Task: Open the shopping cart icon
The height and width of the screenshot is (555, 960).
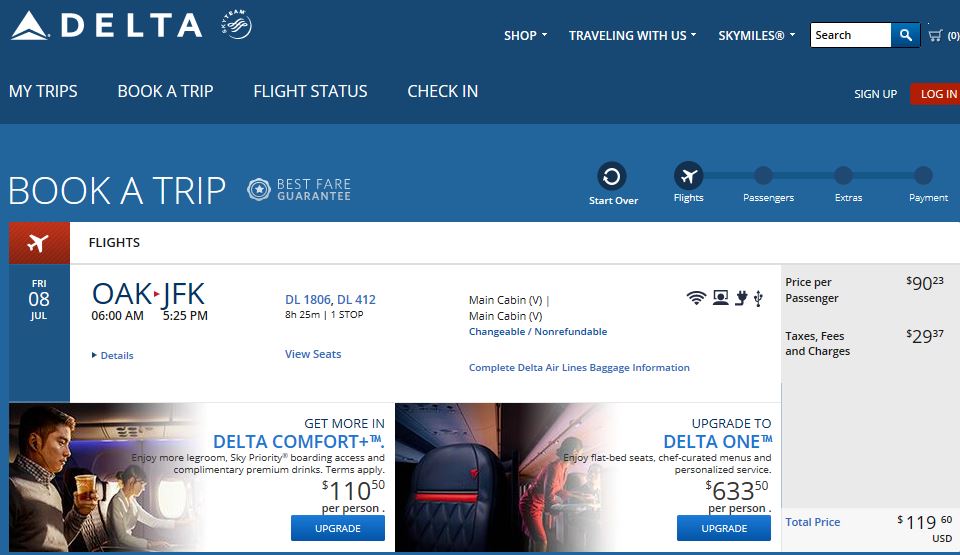Action: (935, 36)
